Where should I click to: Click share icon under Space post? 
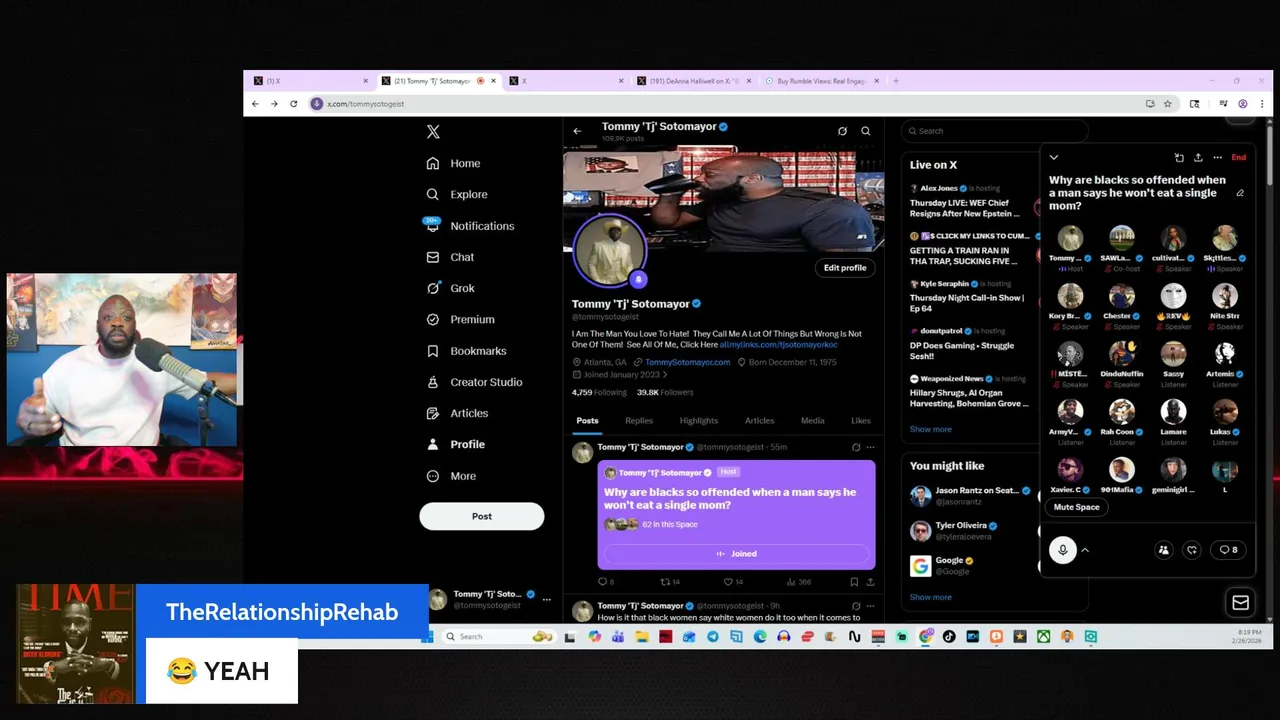(x=870, y=581)
